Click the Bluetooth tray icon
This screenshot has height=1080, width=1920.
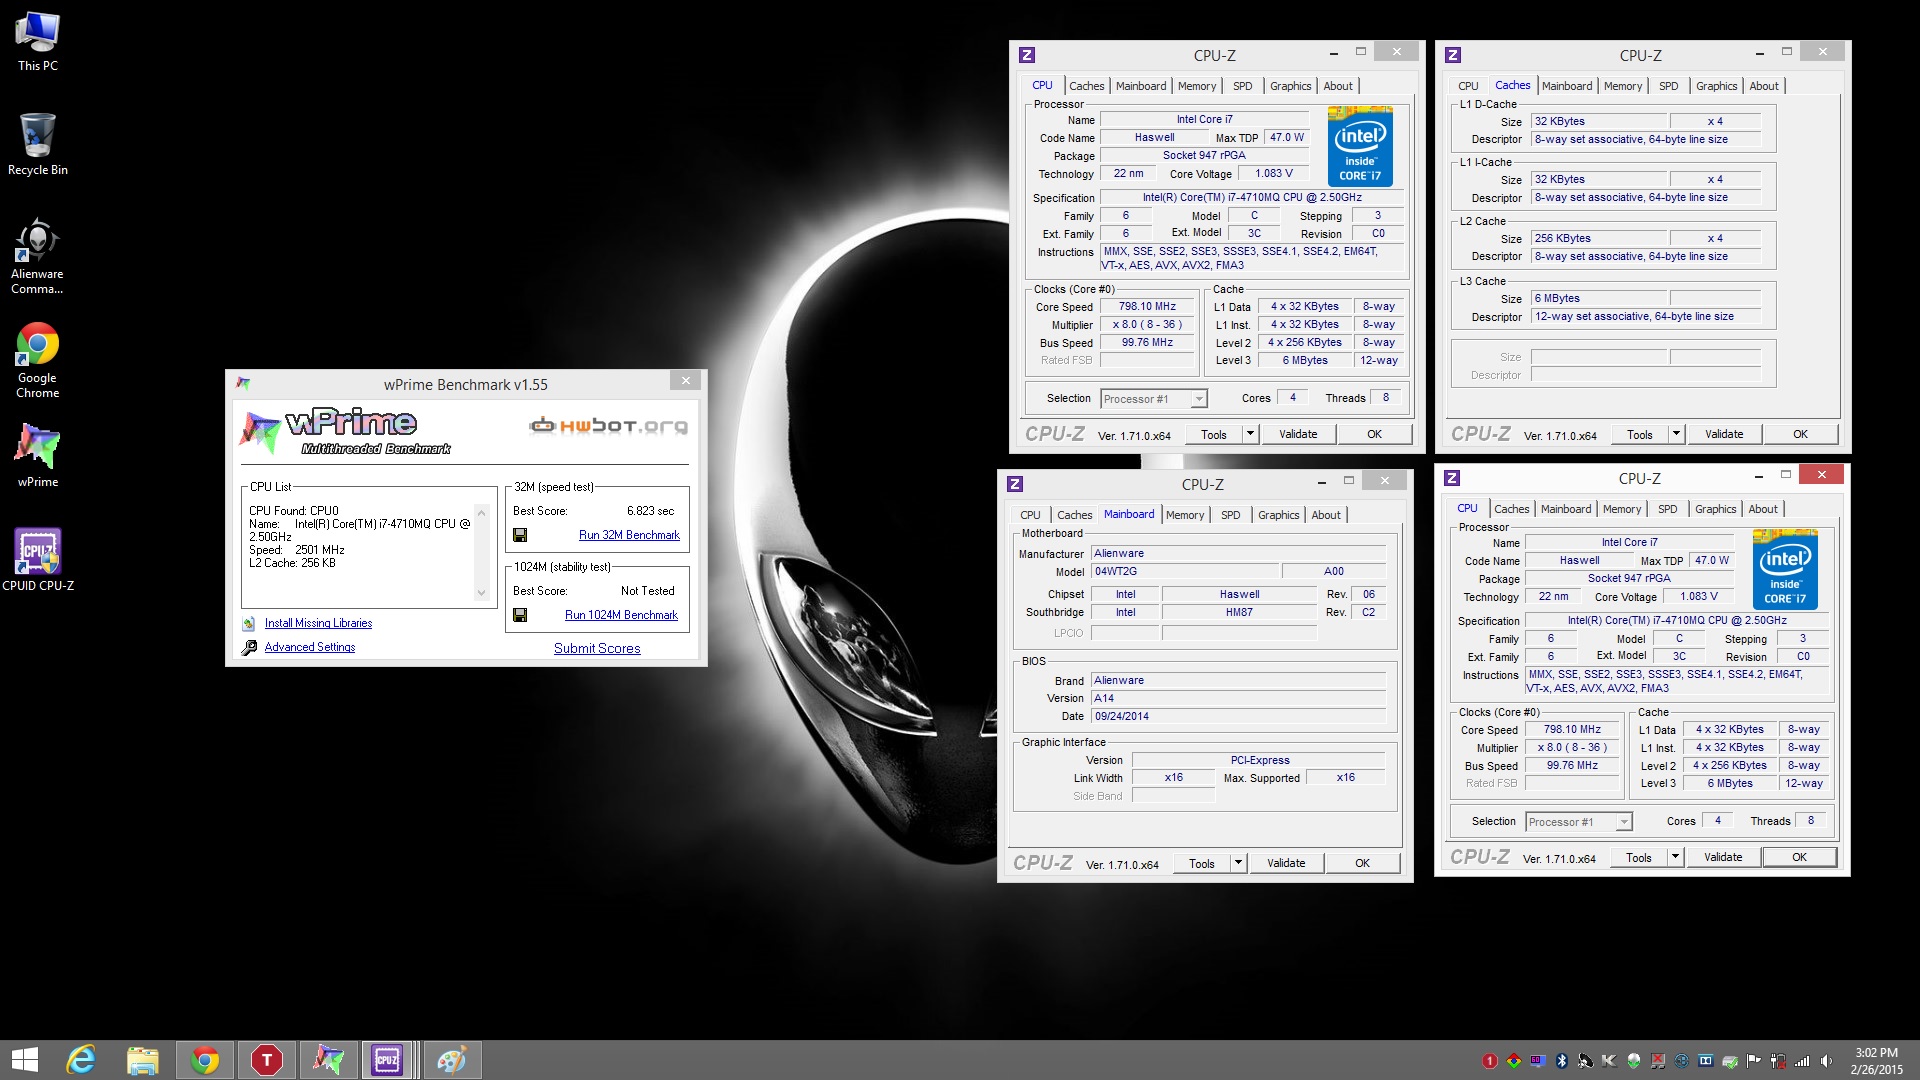pos(1561,1061)
